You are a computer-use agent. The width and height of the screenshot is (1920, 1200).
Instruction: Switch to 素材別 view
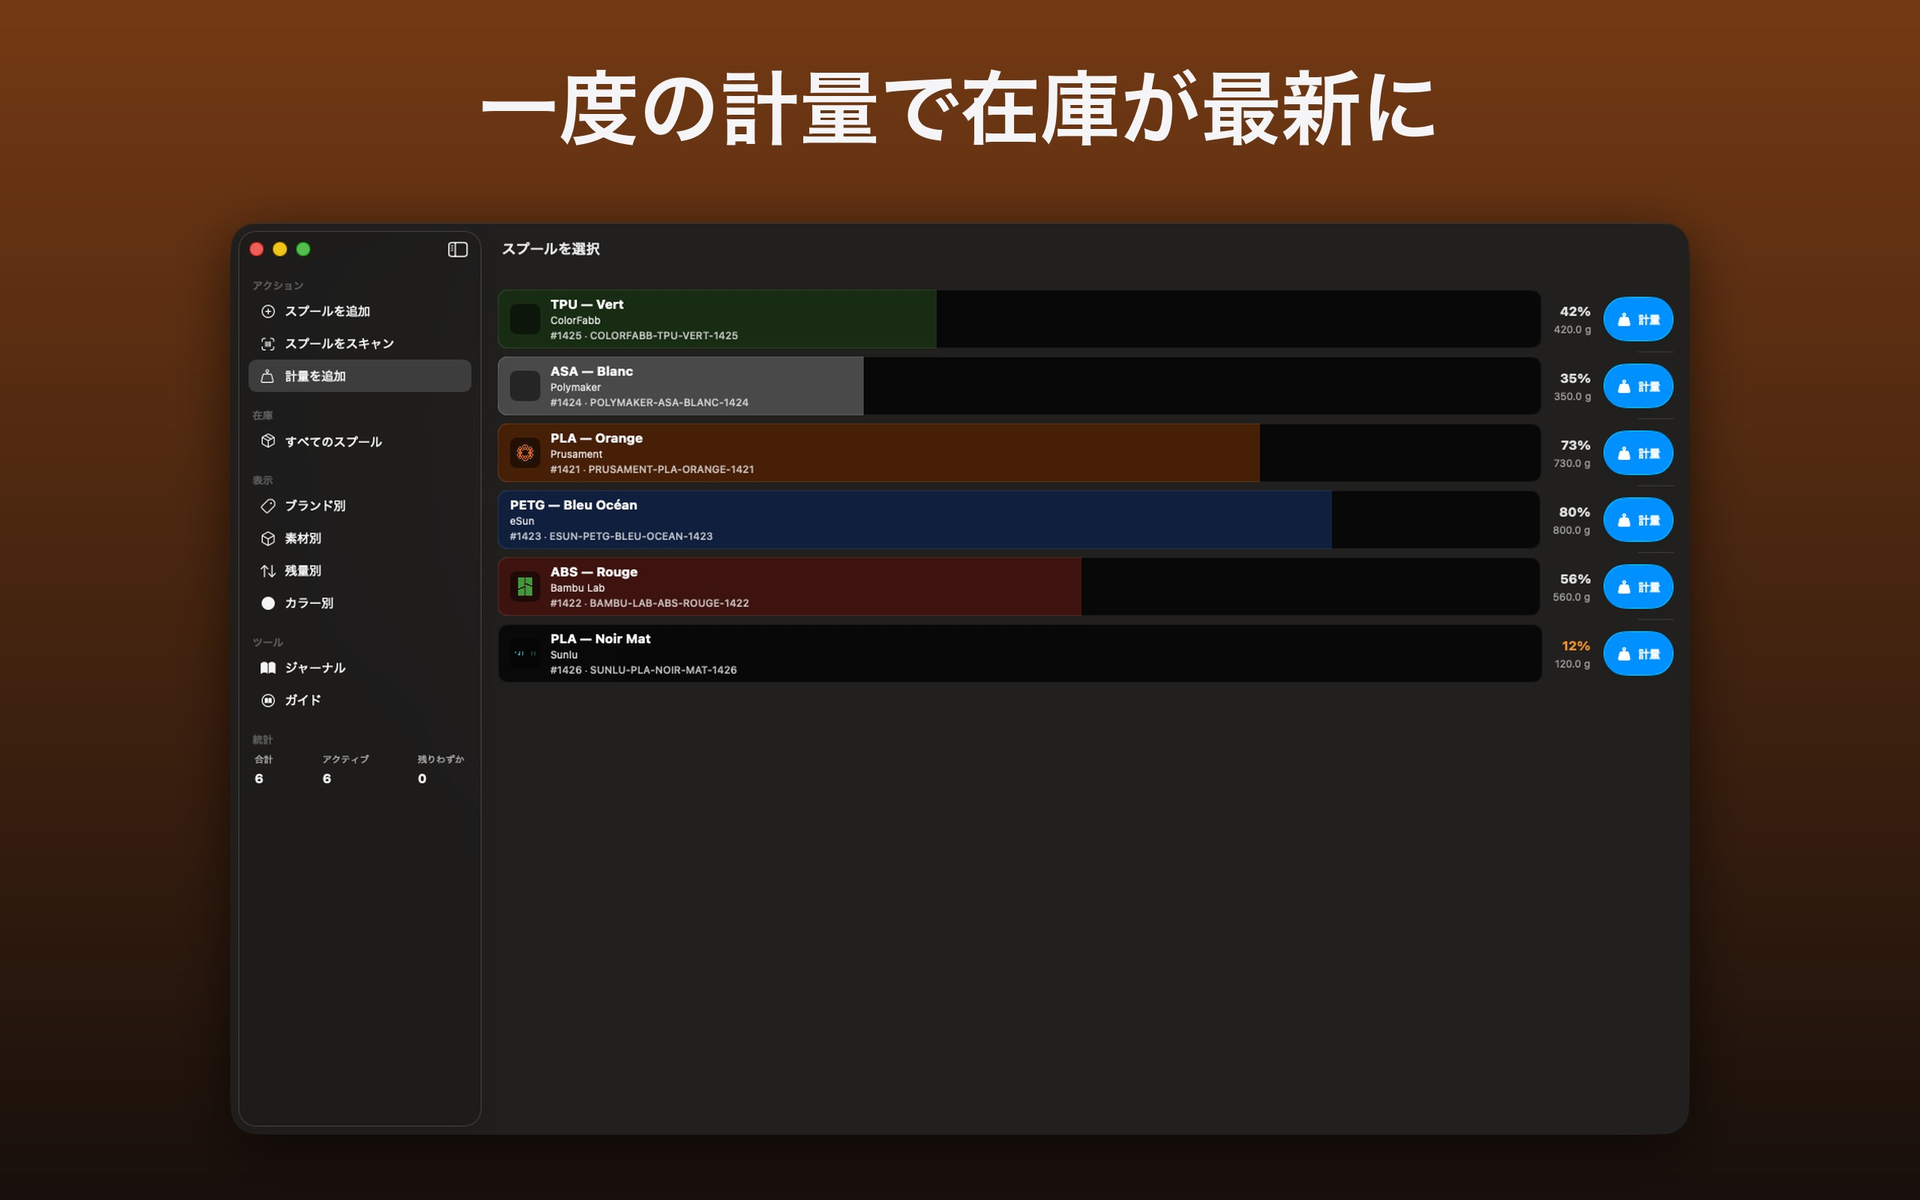click(x=360, y=538)
